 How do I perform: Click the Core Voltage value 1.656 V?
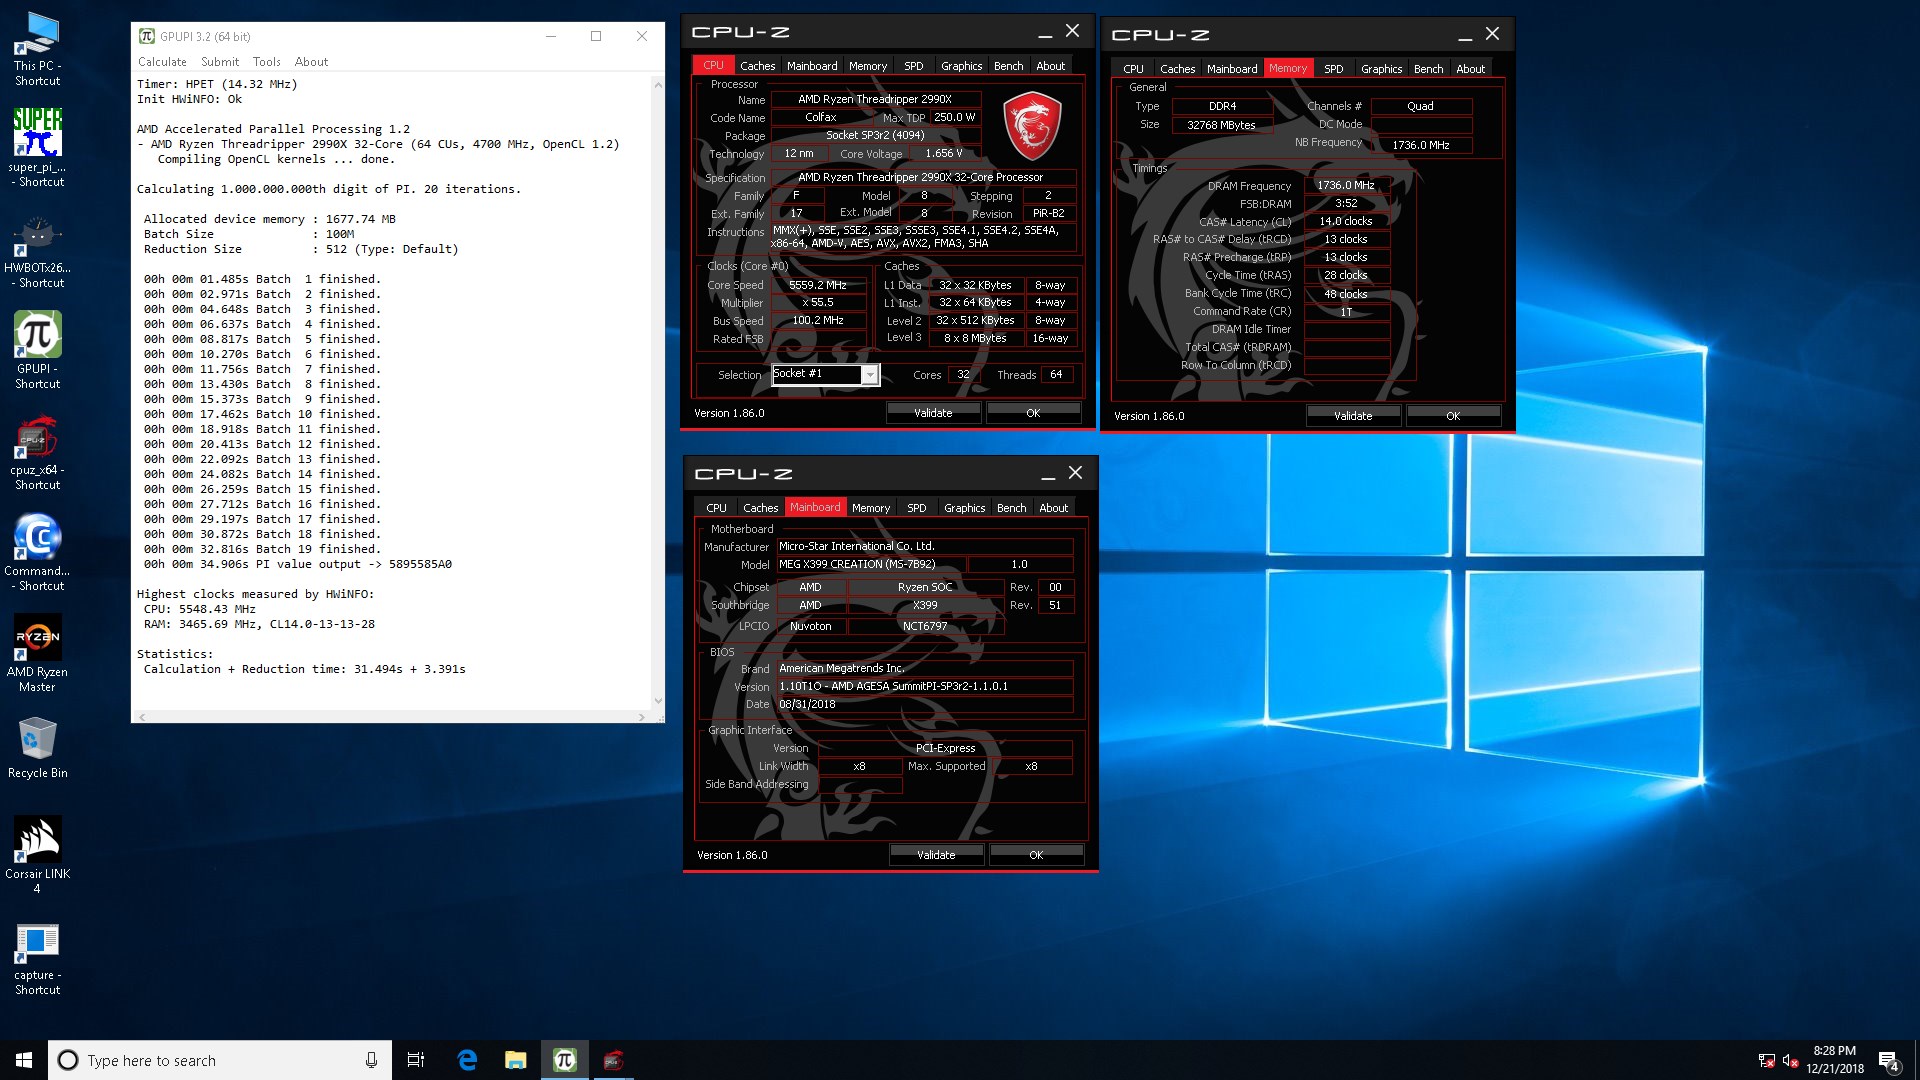pos(943,153)
